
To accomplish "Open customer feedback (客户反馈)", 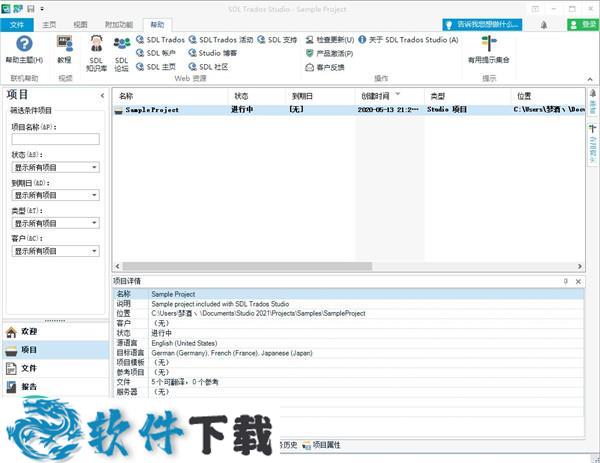I will (325, 67).
